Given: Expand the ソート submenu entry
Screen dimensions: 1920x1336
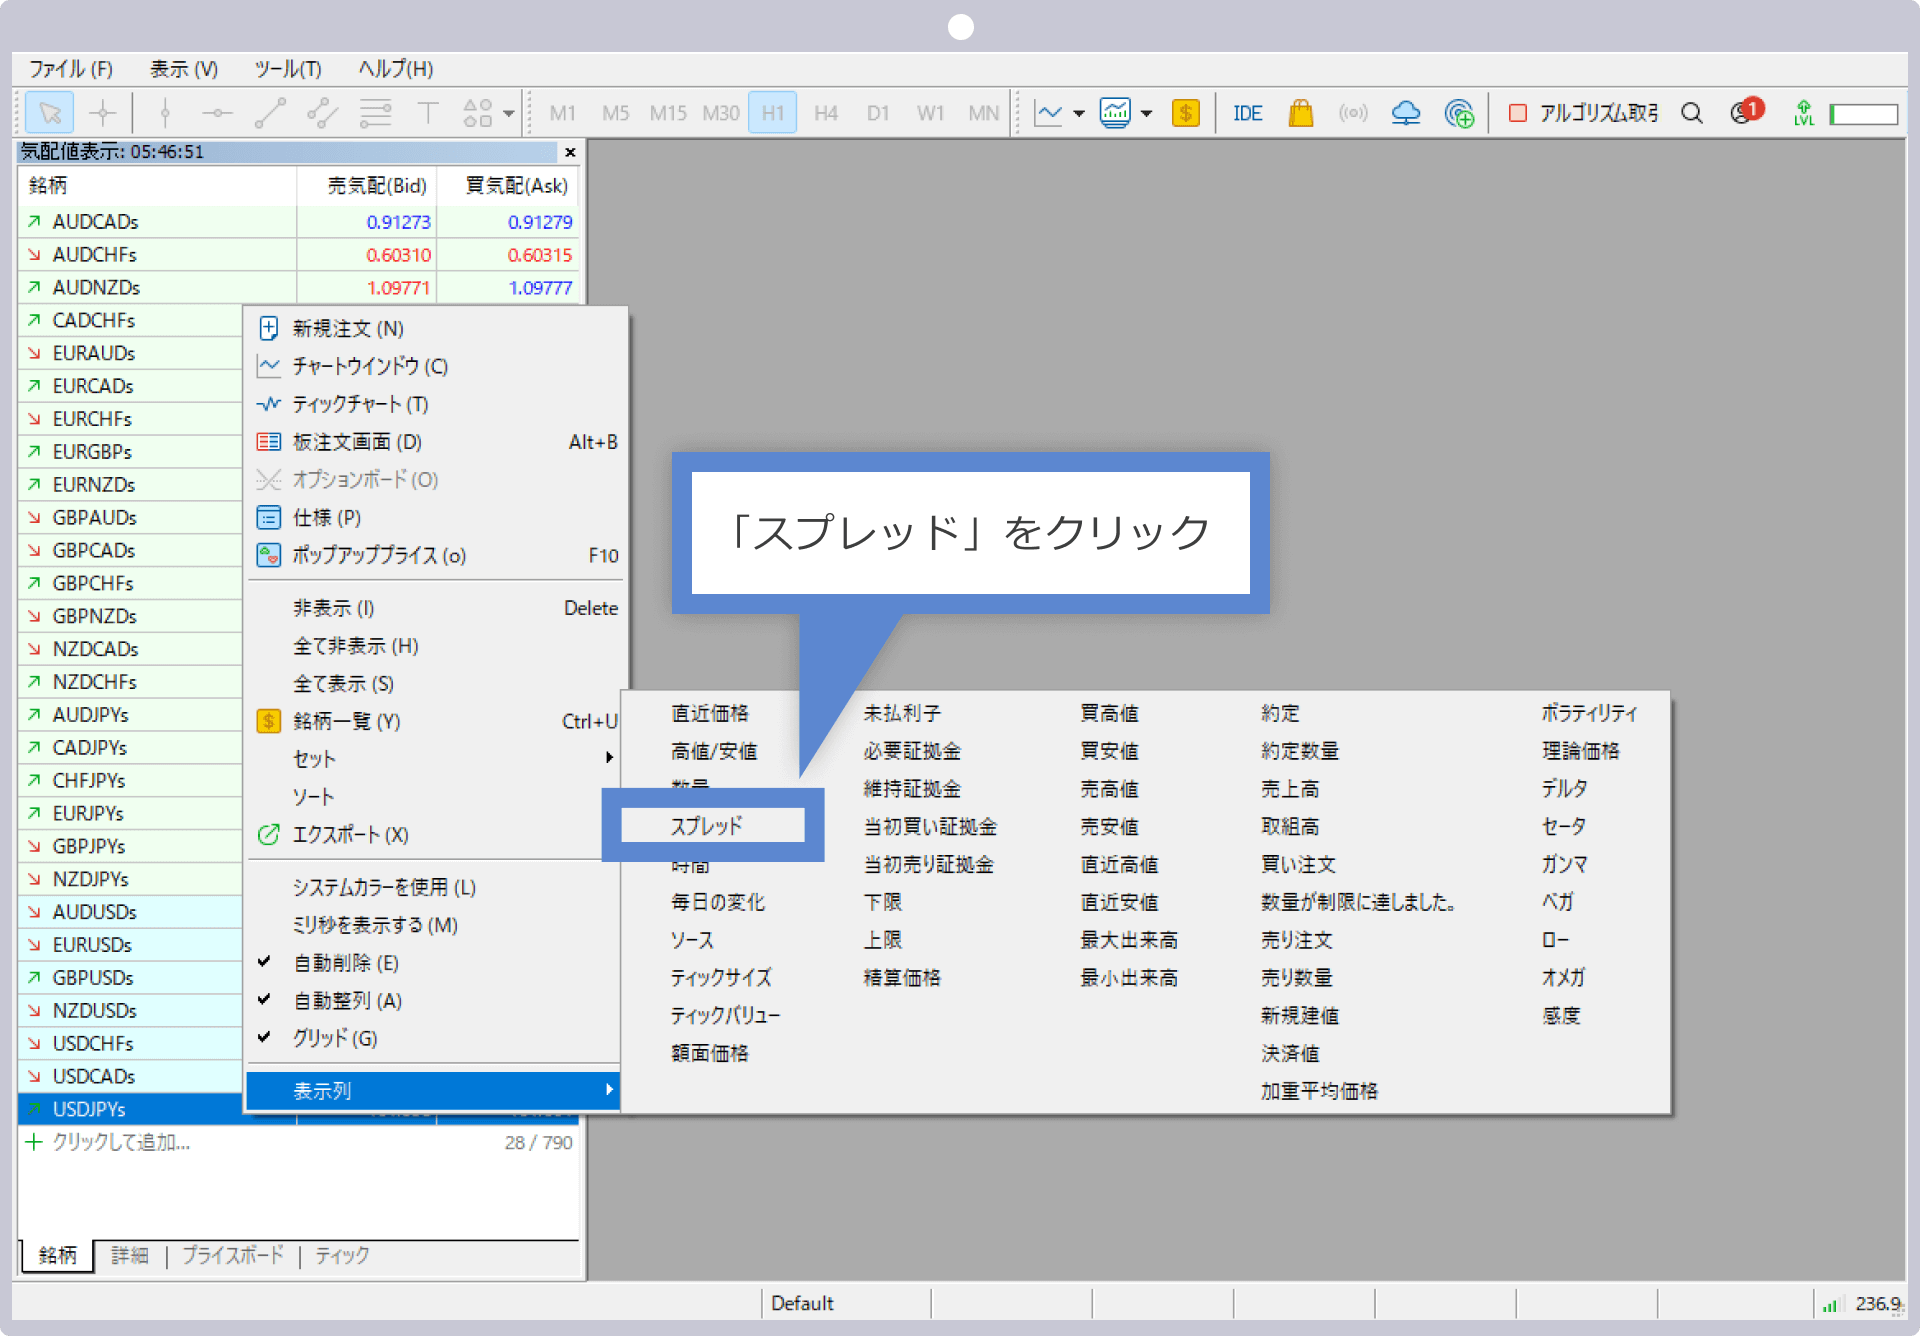Looking at the screenshot, I should (x=436, y=797).
